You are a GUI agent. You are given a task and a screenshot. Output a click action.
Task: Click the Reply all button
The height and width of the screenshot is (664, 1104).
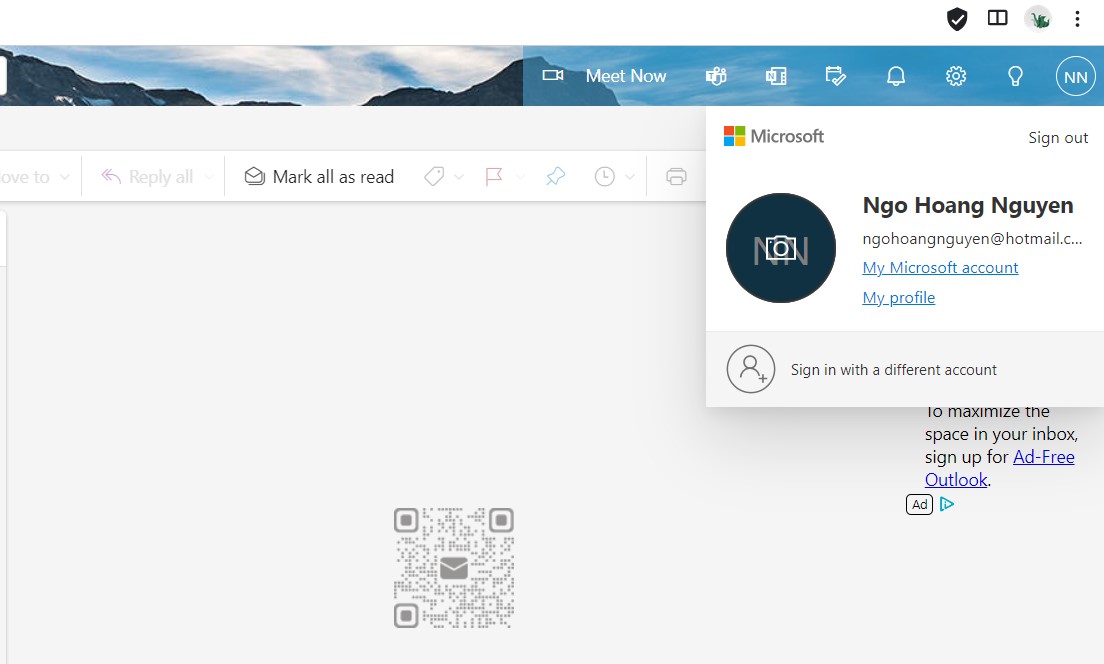click(x=147, y=177)
